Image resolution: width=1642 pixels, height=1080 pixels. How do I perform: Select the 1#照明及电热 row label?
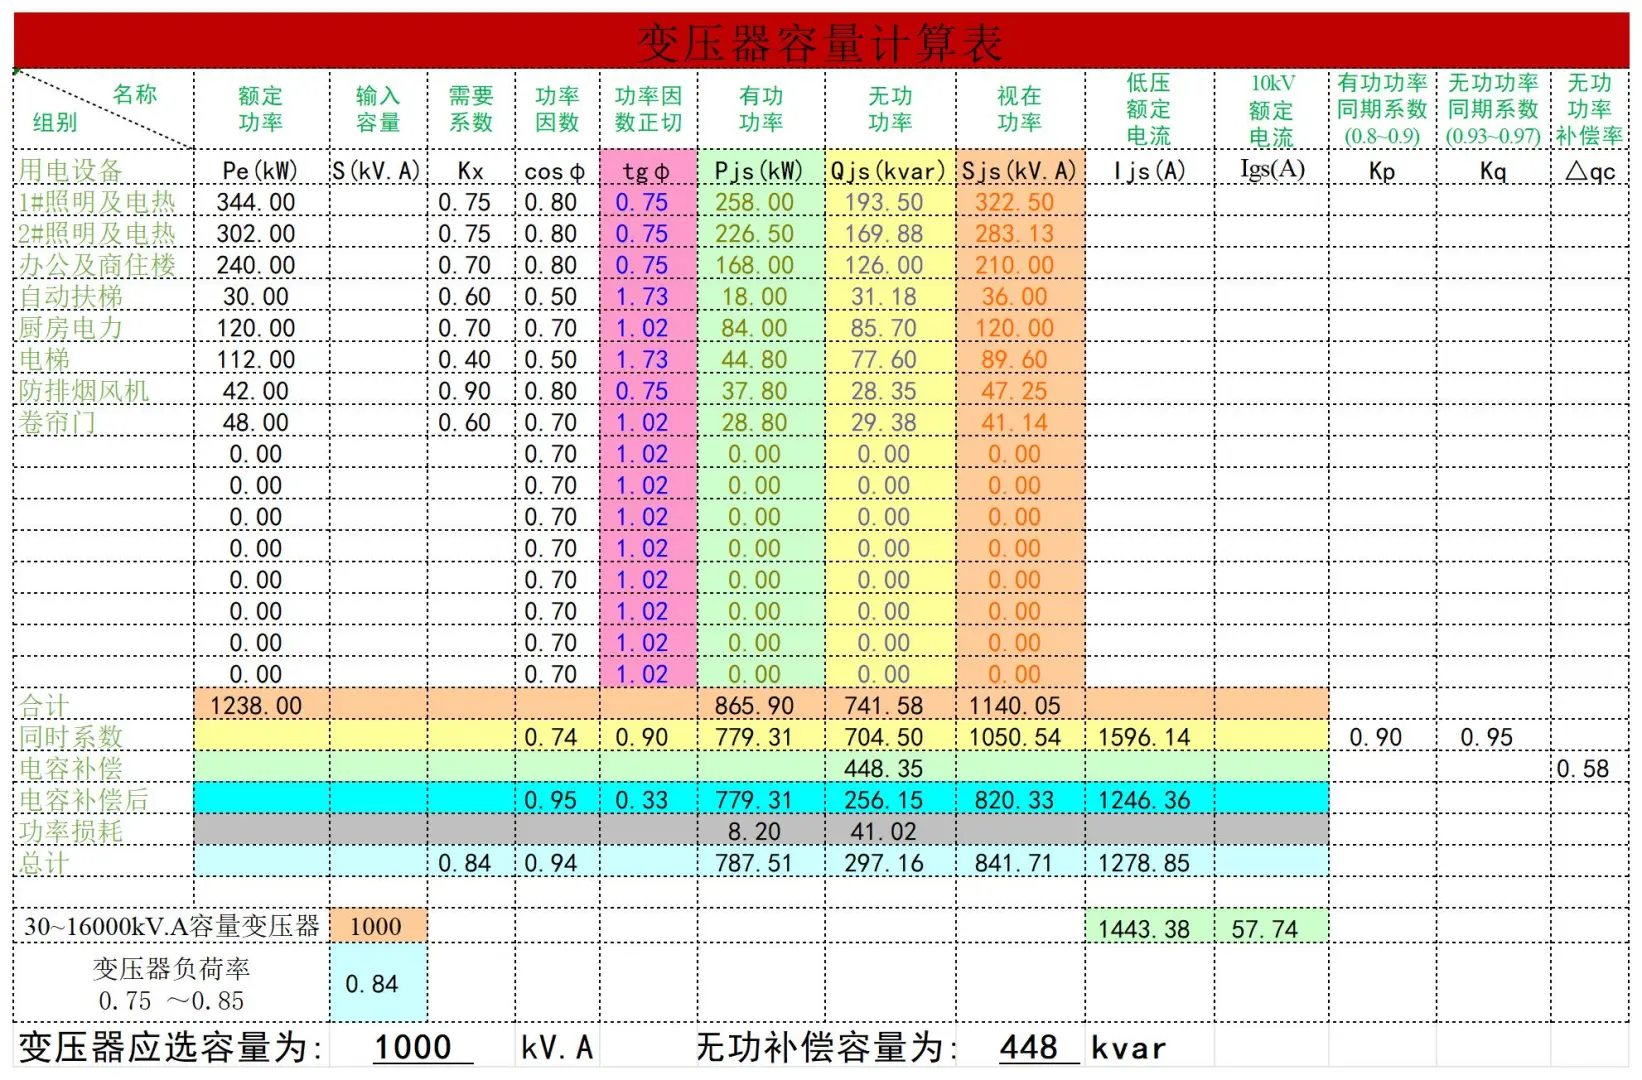(93, 200)
